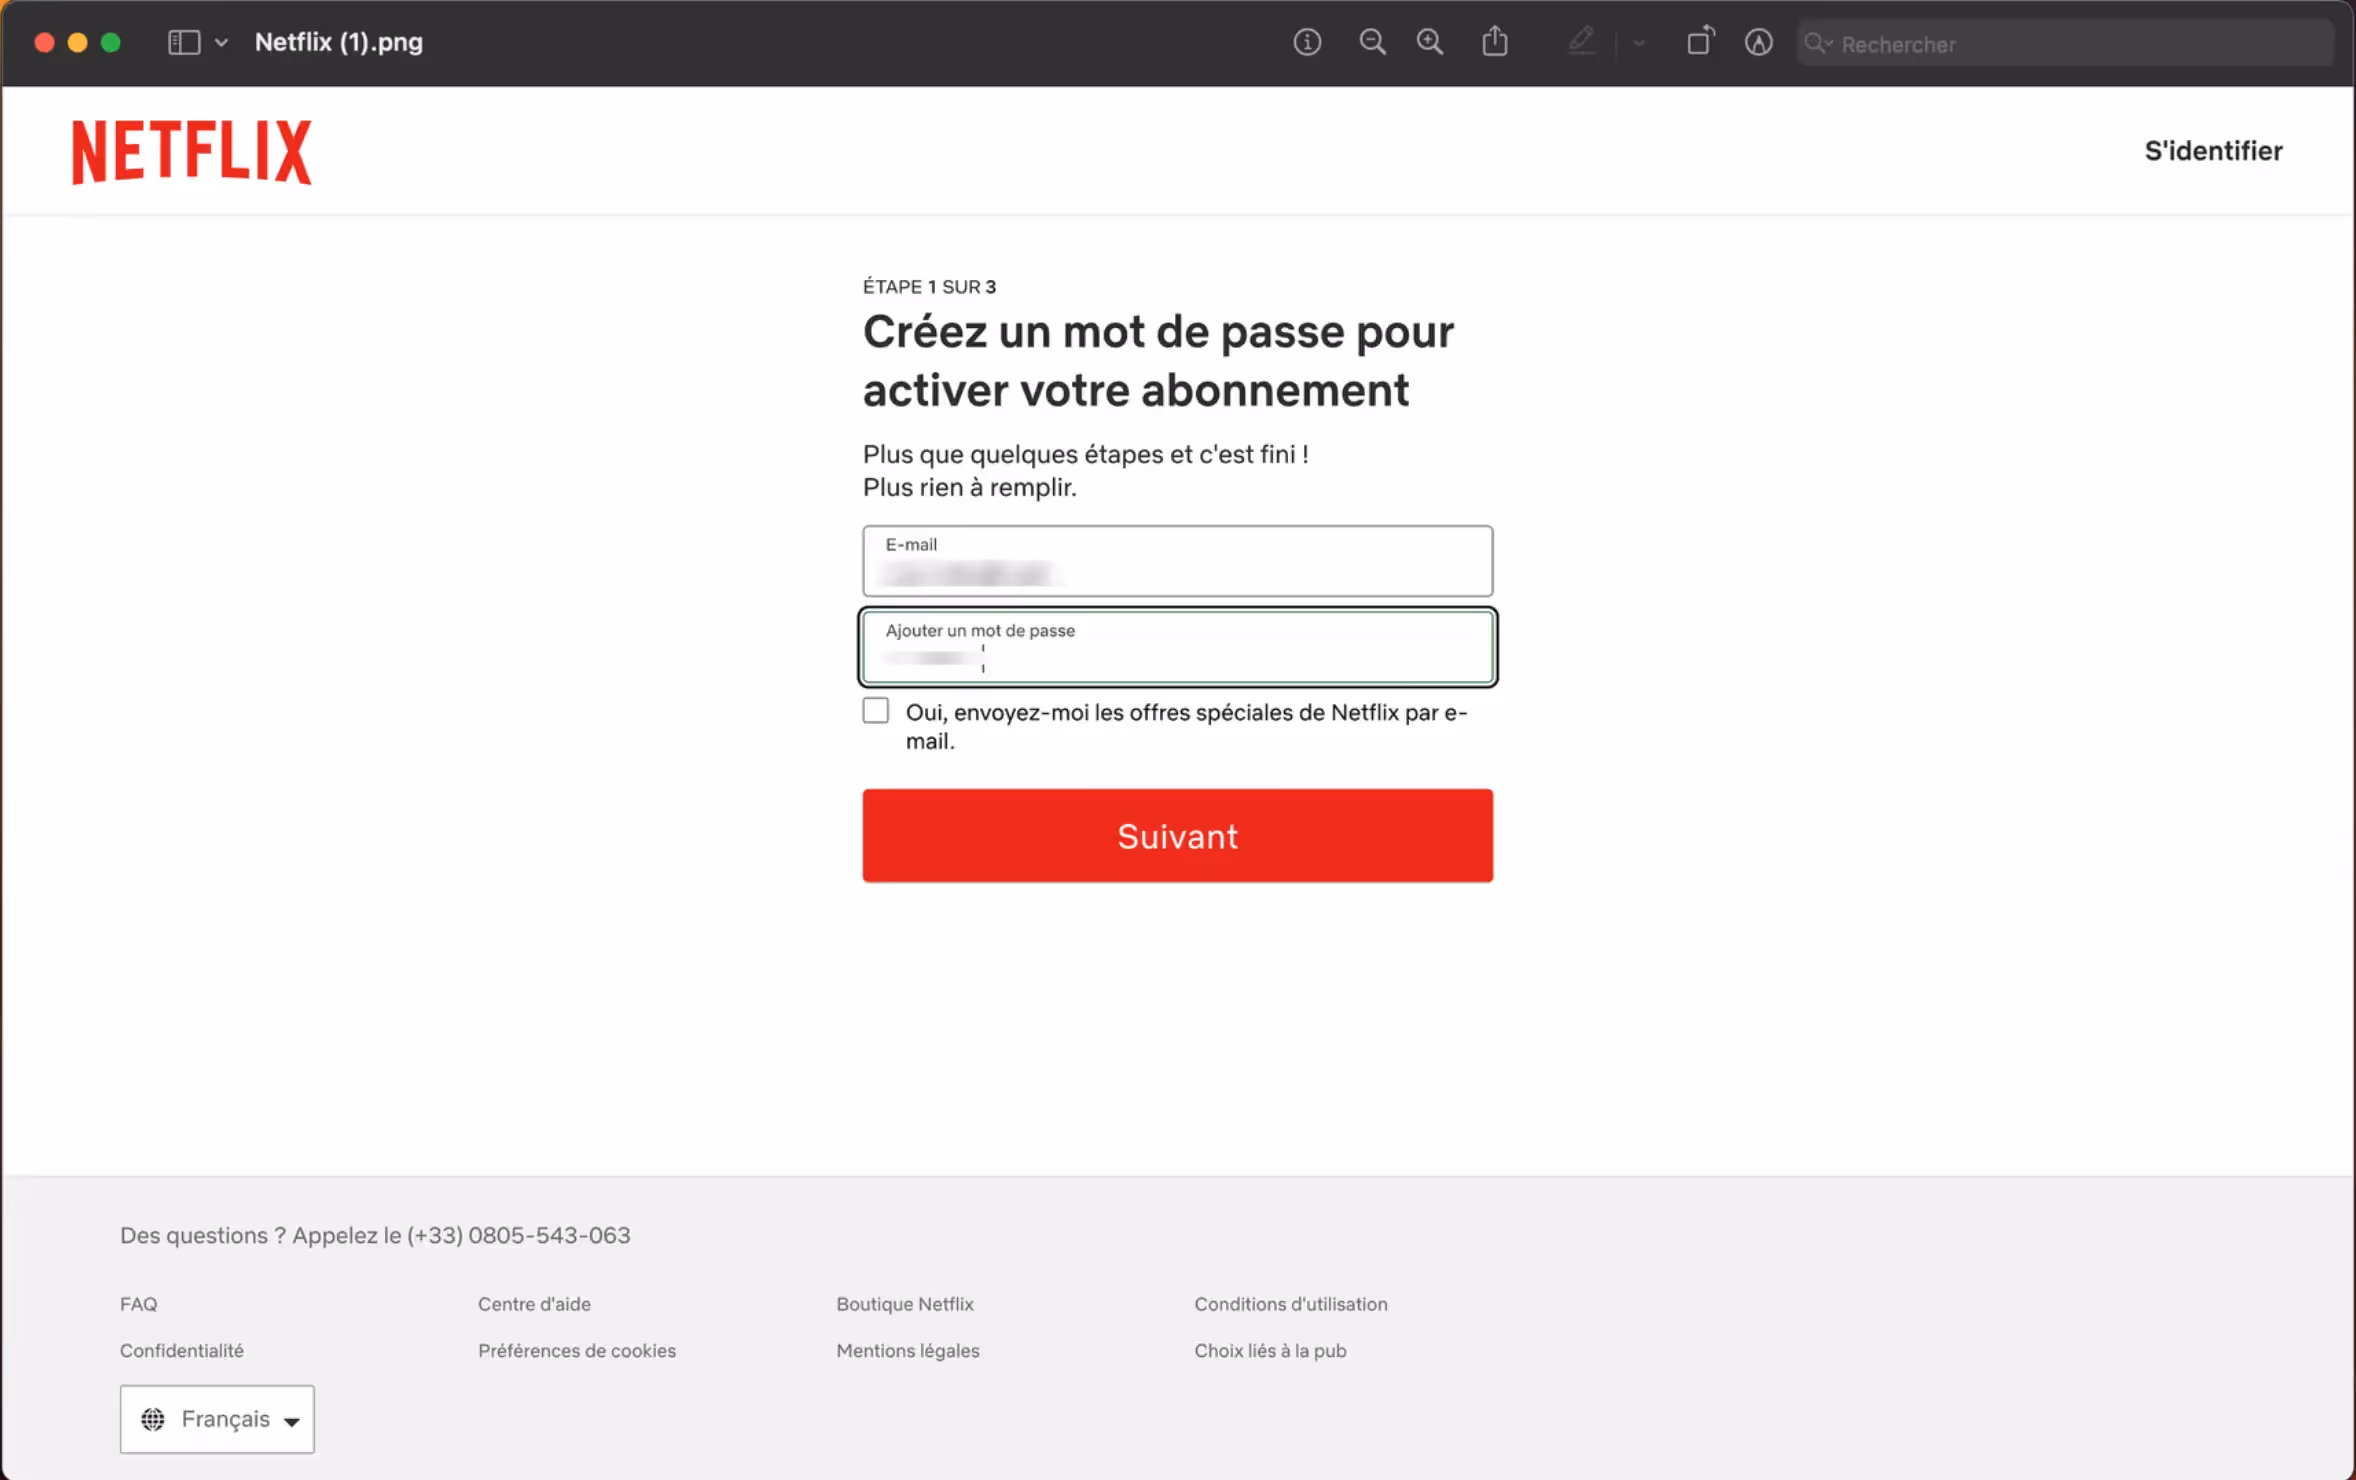Open the FAQ footer link
This screenshot has height=1480, width=2356.
pos(139,1304)
